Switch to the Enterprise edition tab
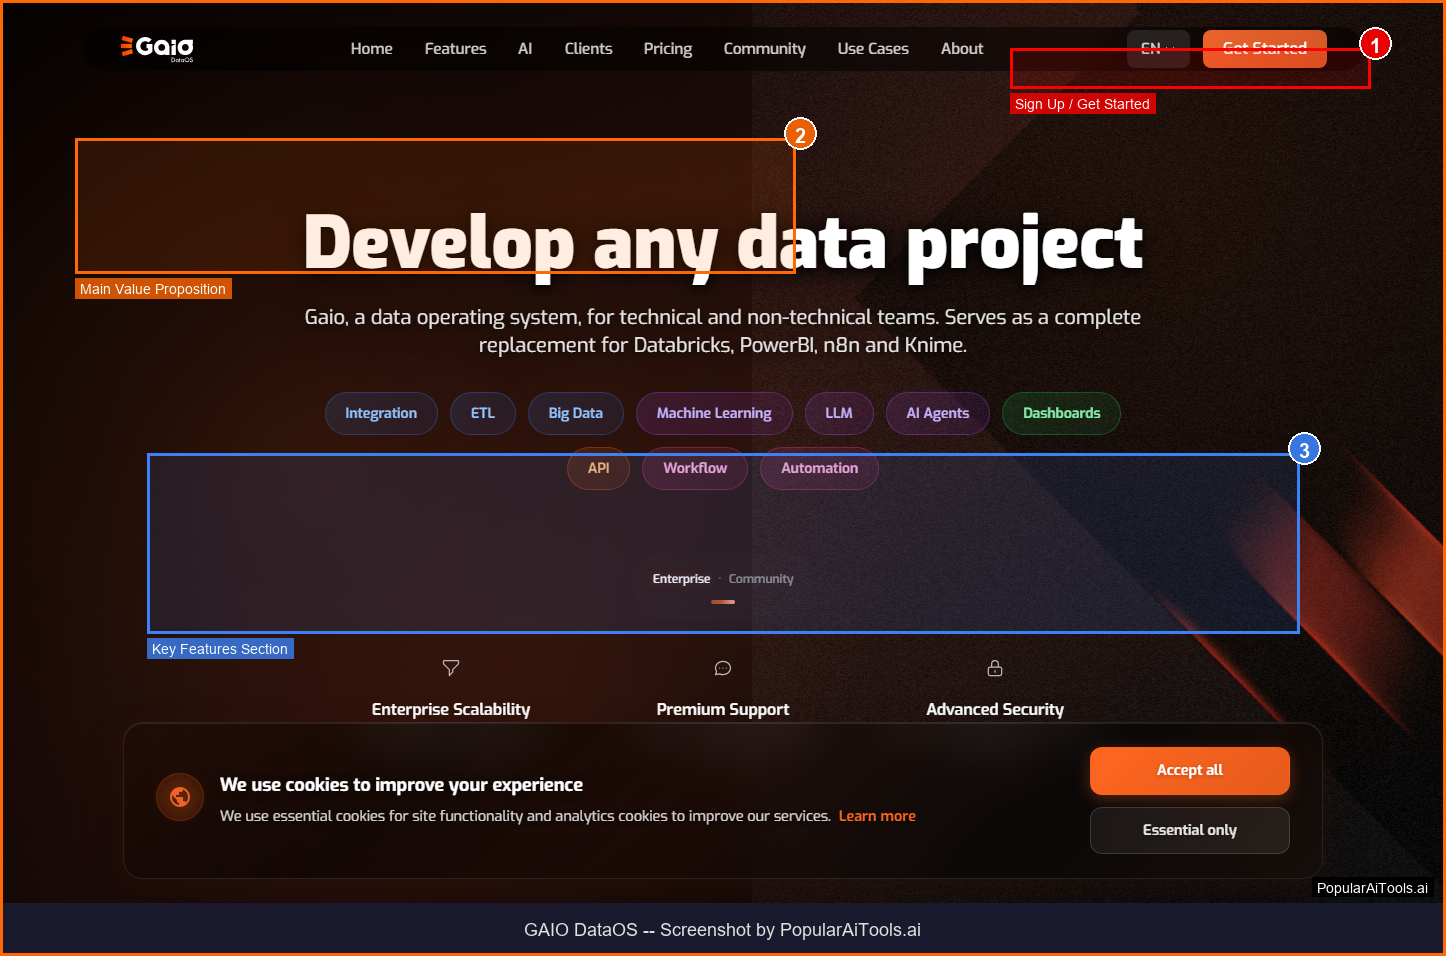 681,579
